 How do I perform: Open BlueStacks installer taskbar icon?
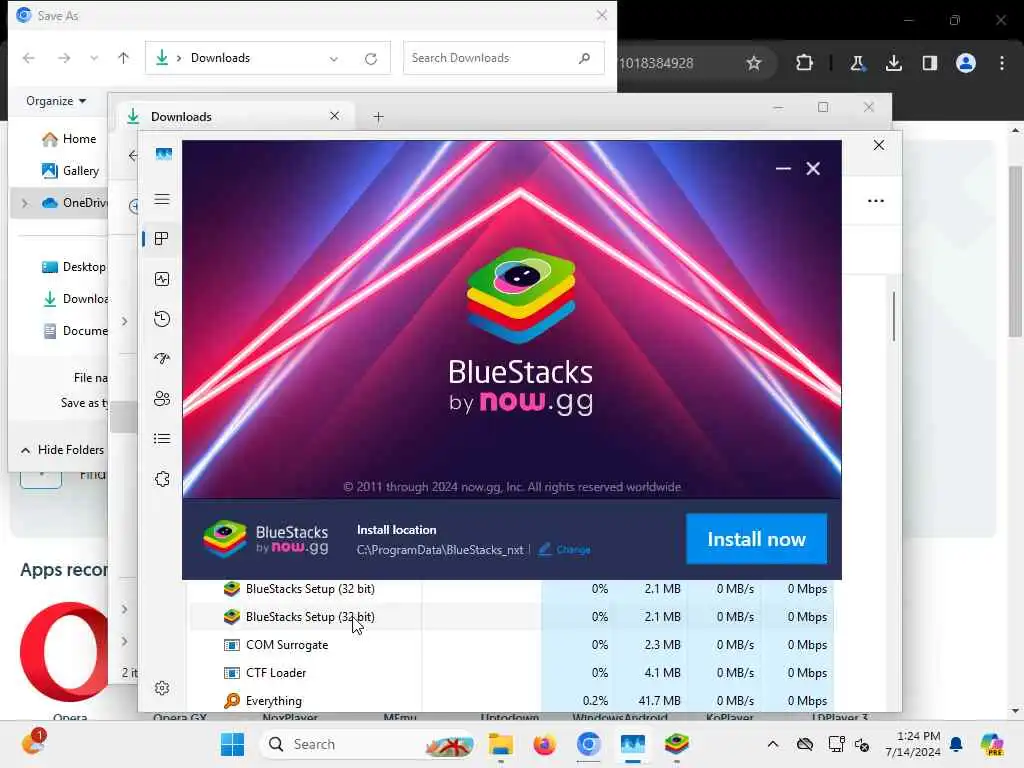(x=677, y=744)
